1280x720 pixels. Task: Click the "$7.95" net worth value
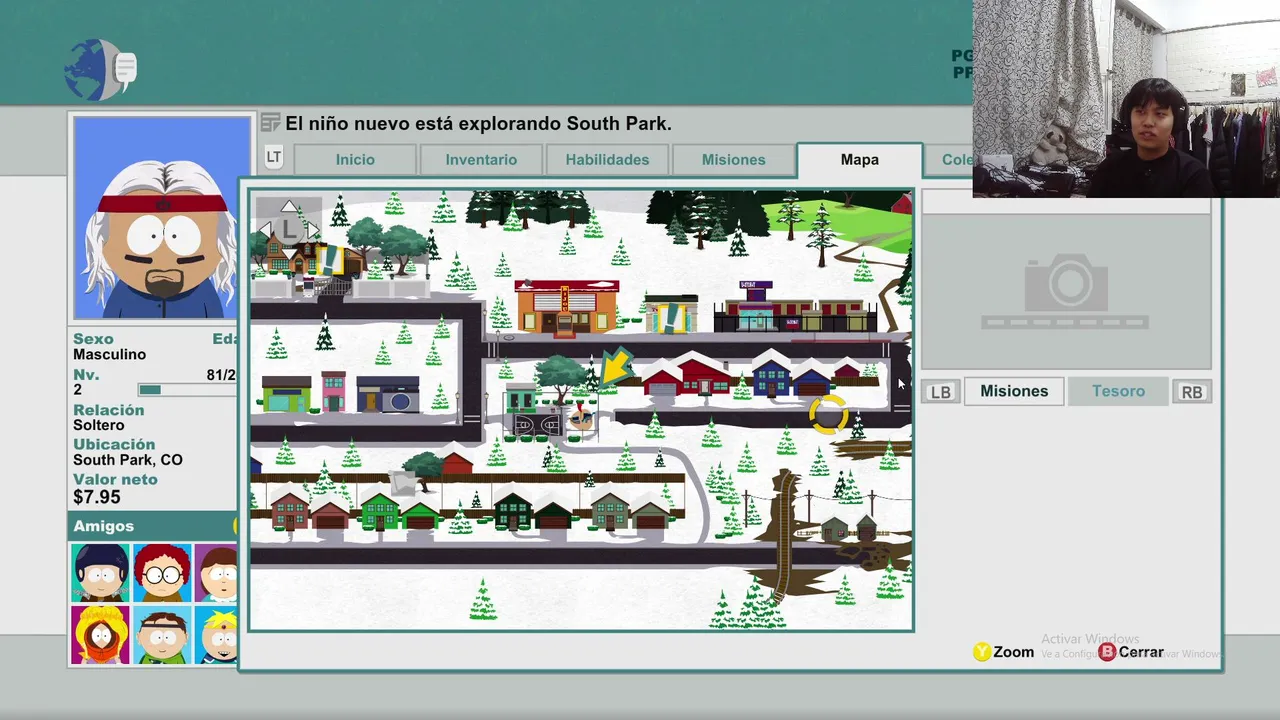(x=97, y=497)
